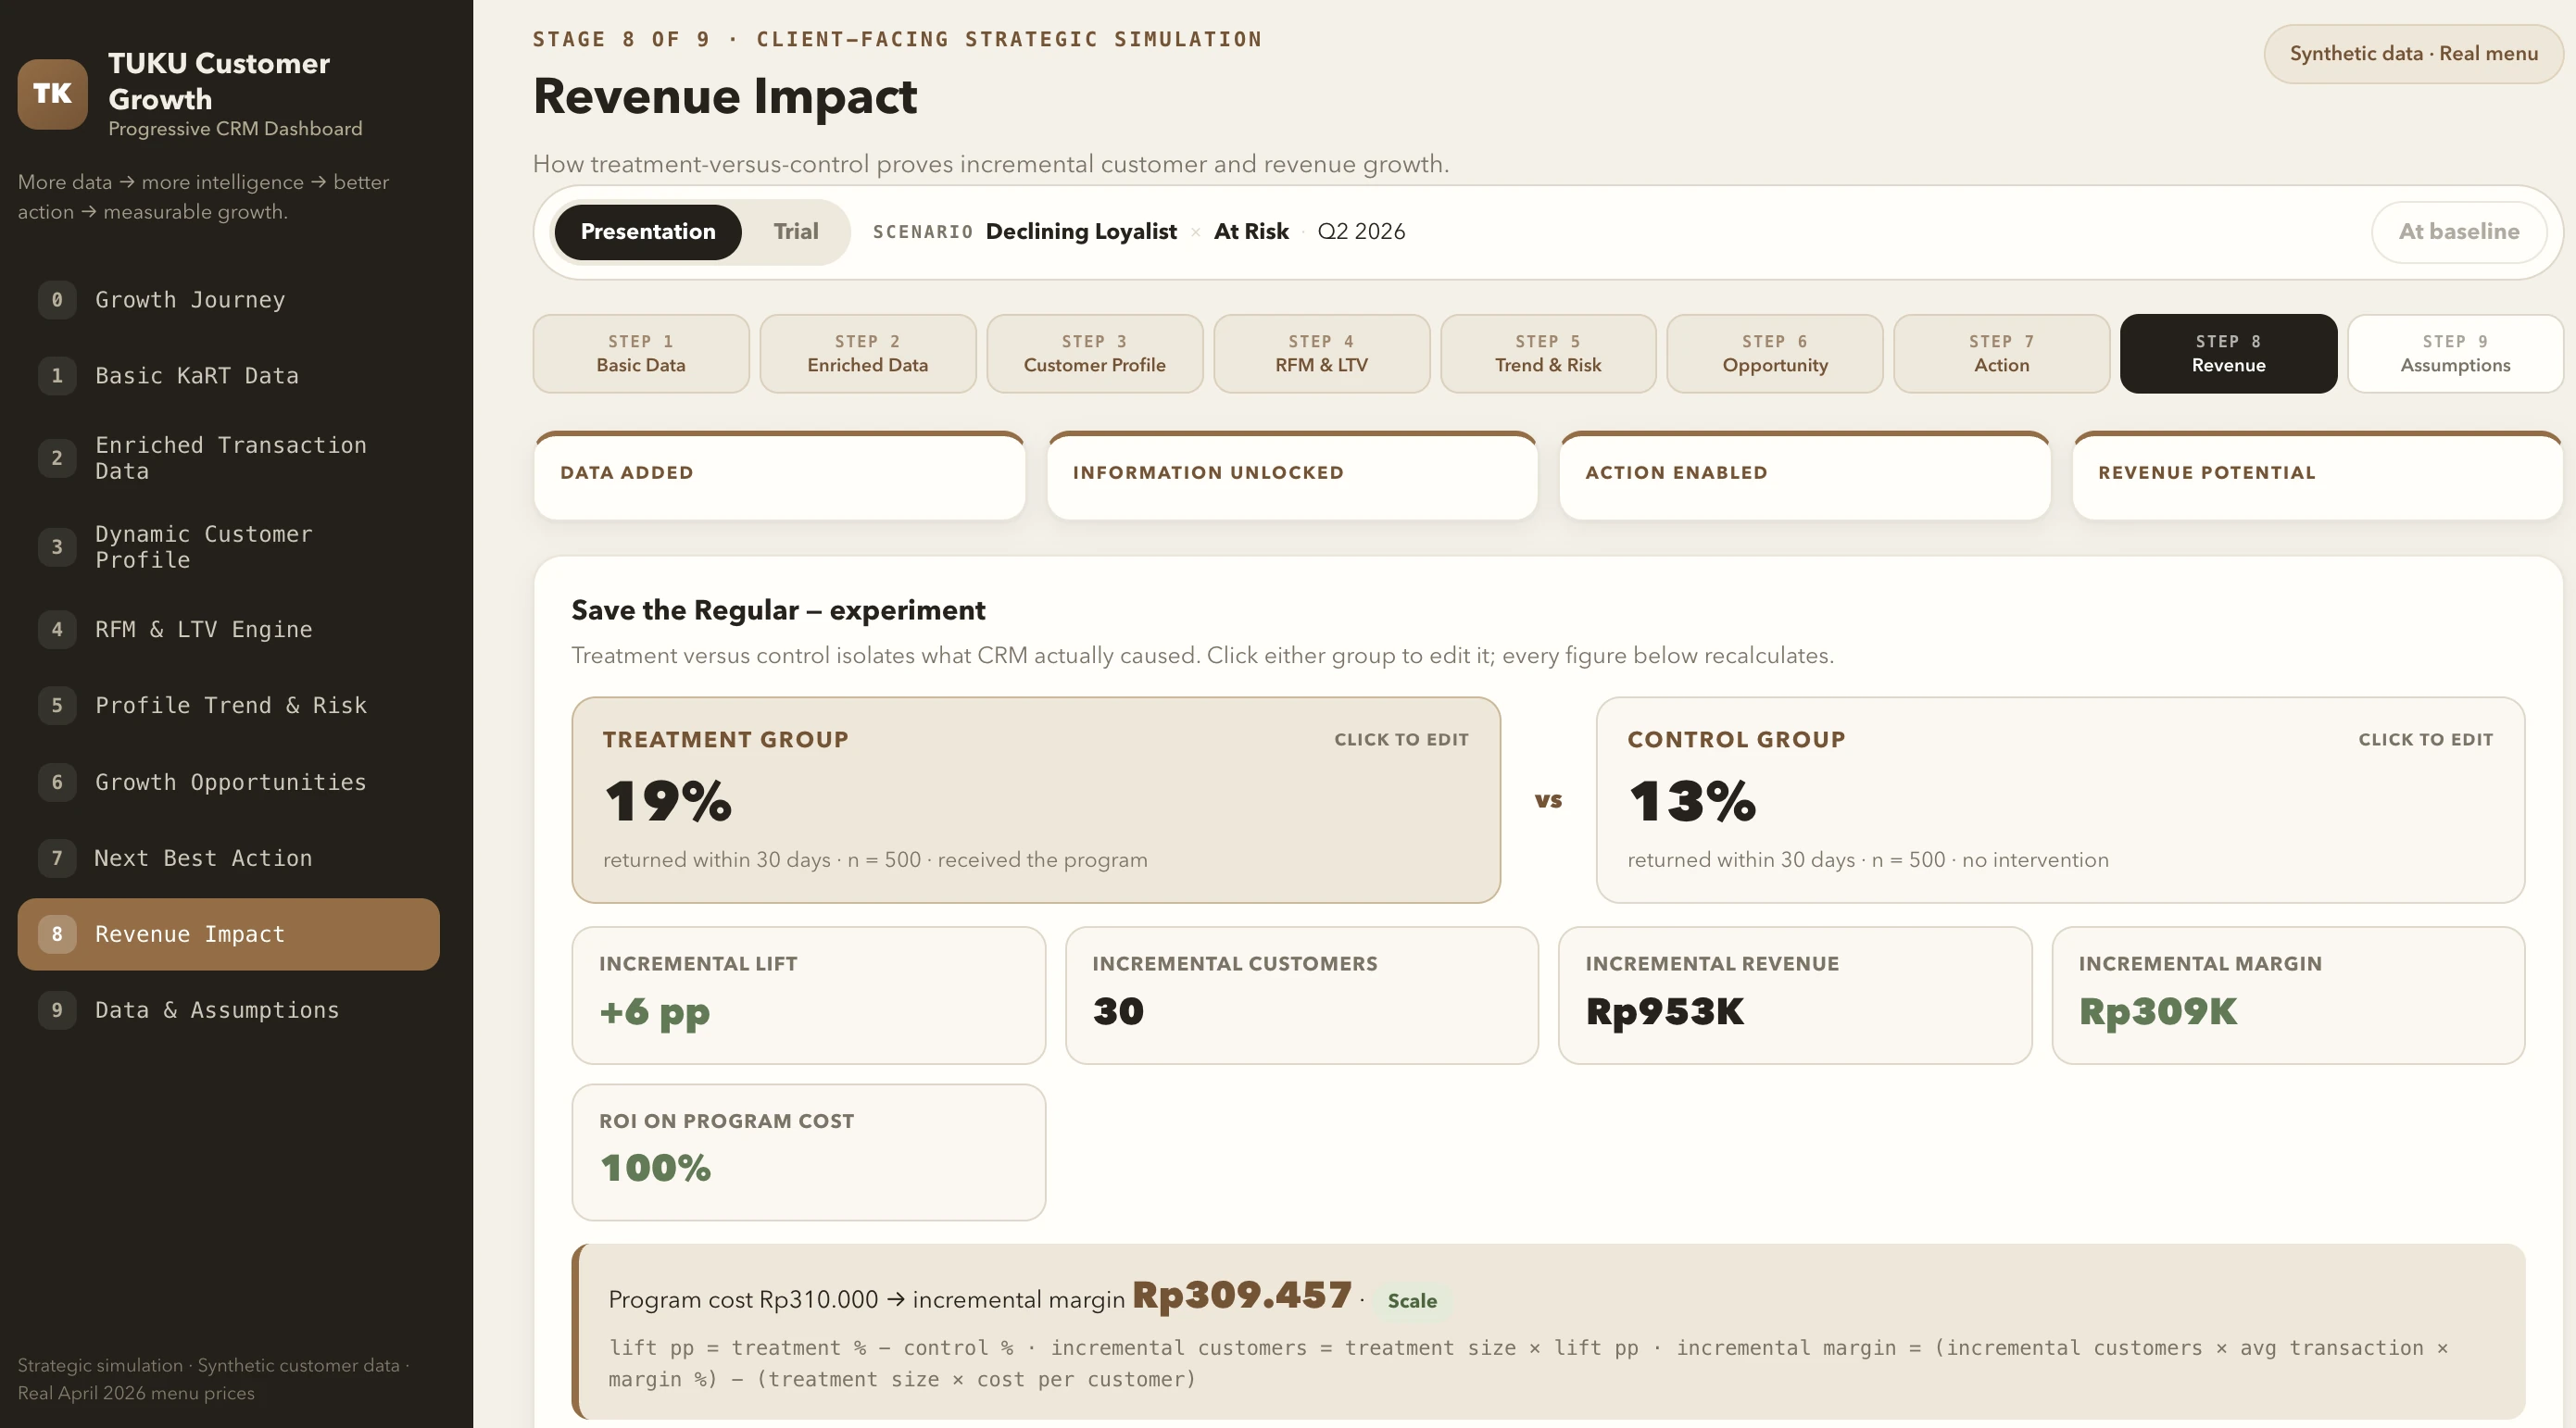Click the Rp309.457 incremental margin value
Image resolution: width=2576 pixels, height=1428 pixels.
[1241, 1296]
